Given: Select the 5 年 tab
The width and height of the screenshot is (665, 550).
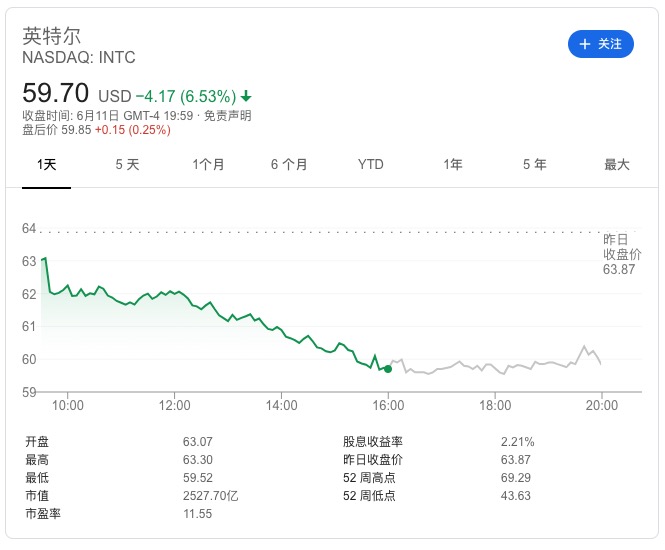Looking at the screenshot, I should [x=534, y=165].
